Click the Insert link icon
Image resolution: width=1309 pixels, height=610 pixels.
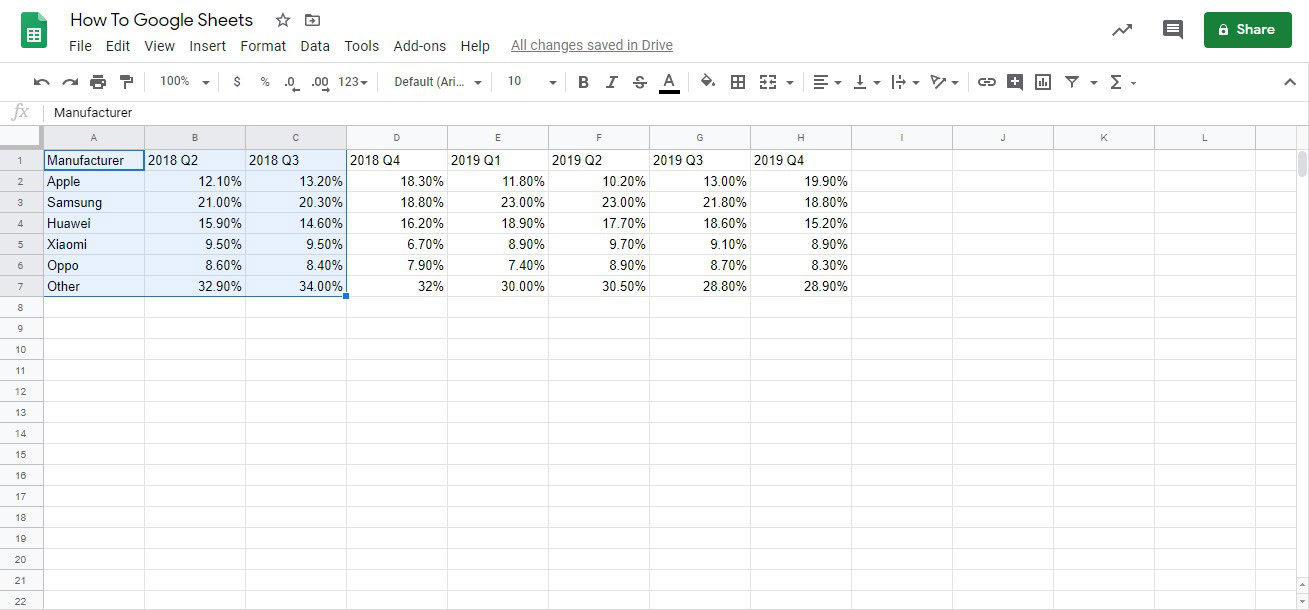987,82
